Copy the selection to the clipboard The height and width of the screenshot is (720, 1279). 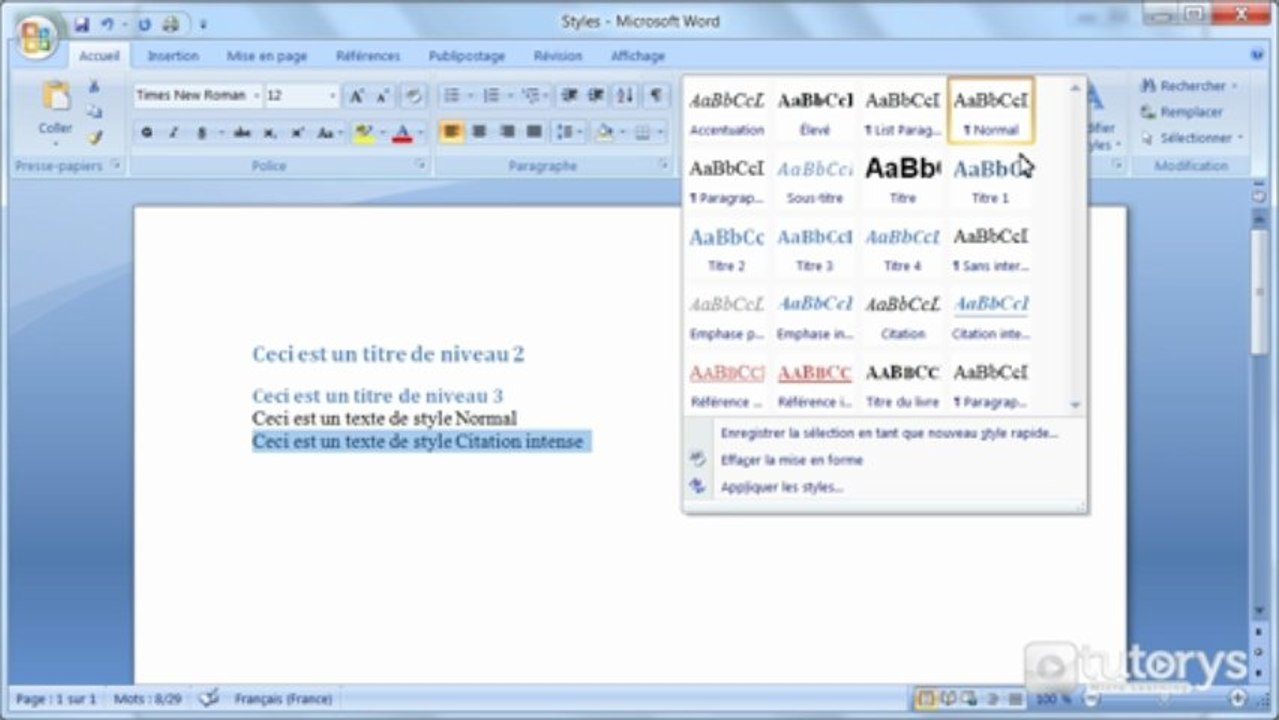[x=94, y=112]
